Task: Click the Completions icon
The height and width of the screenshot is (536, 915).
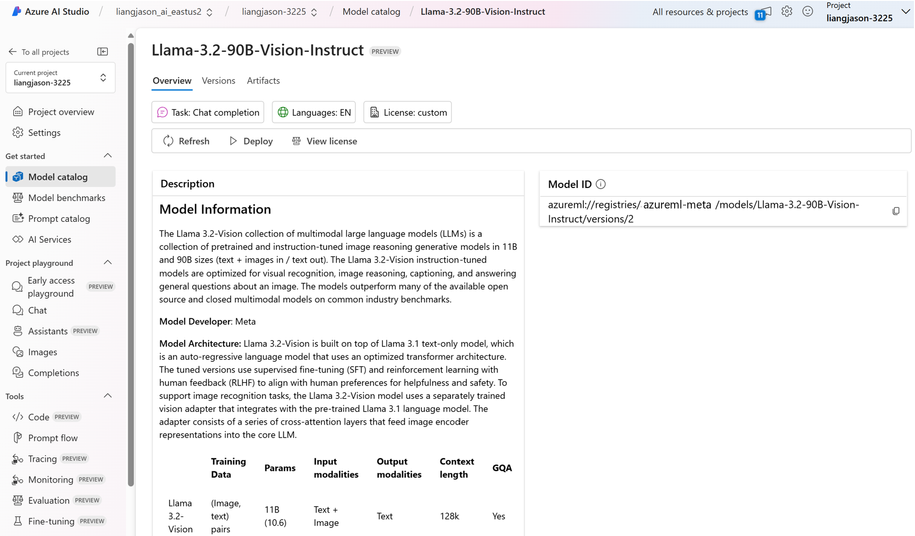Action: coord(18,373)
